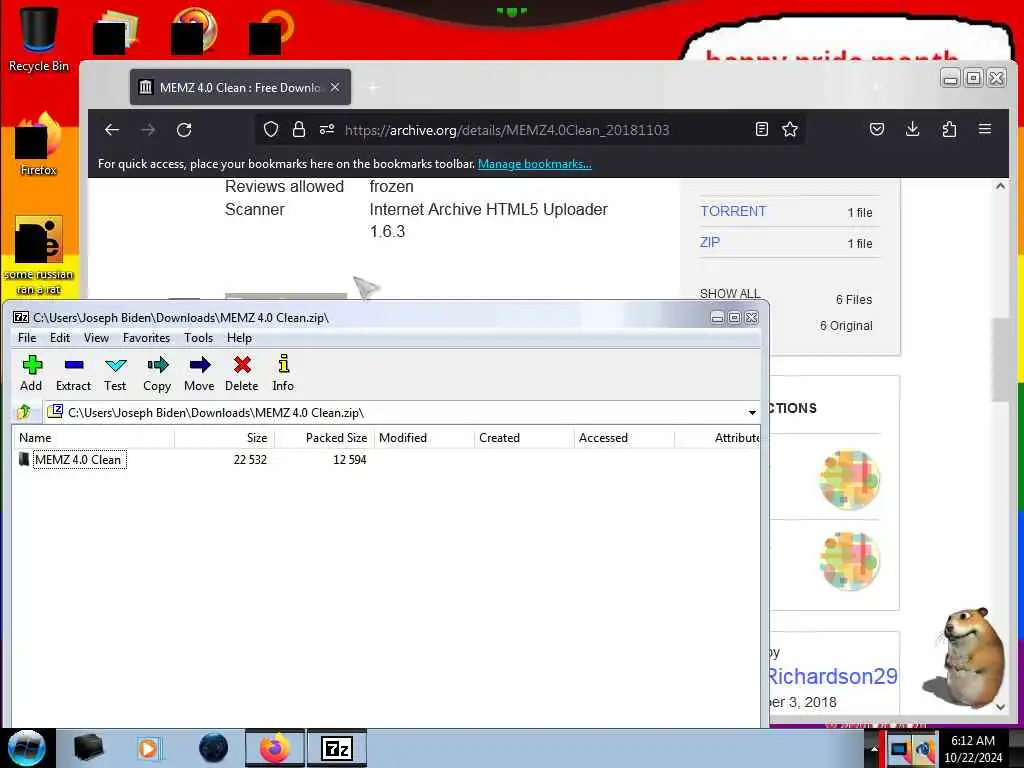Hit the red Delete icon
Image resolution: width=1024 pixels, height=768 pixels.
242,374
